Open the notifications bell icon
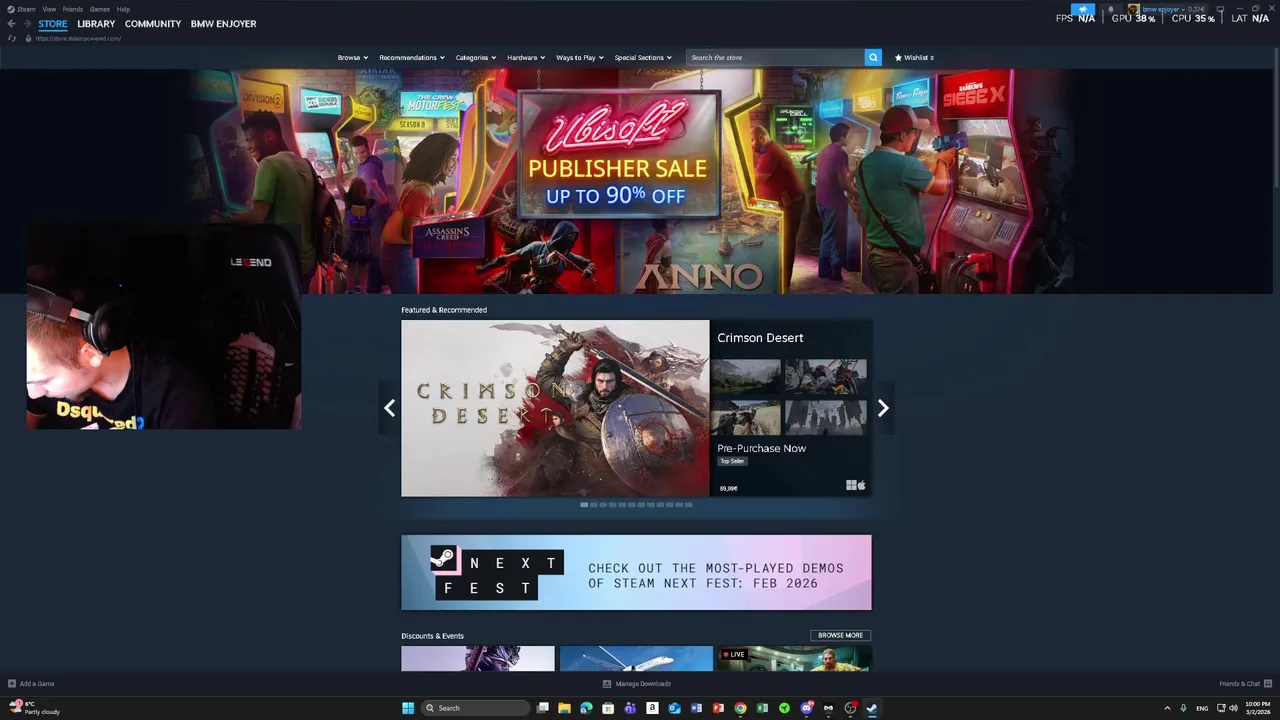This screenshot has width=1280, height=720. tap(1111, 9)
